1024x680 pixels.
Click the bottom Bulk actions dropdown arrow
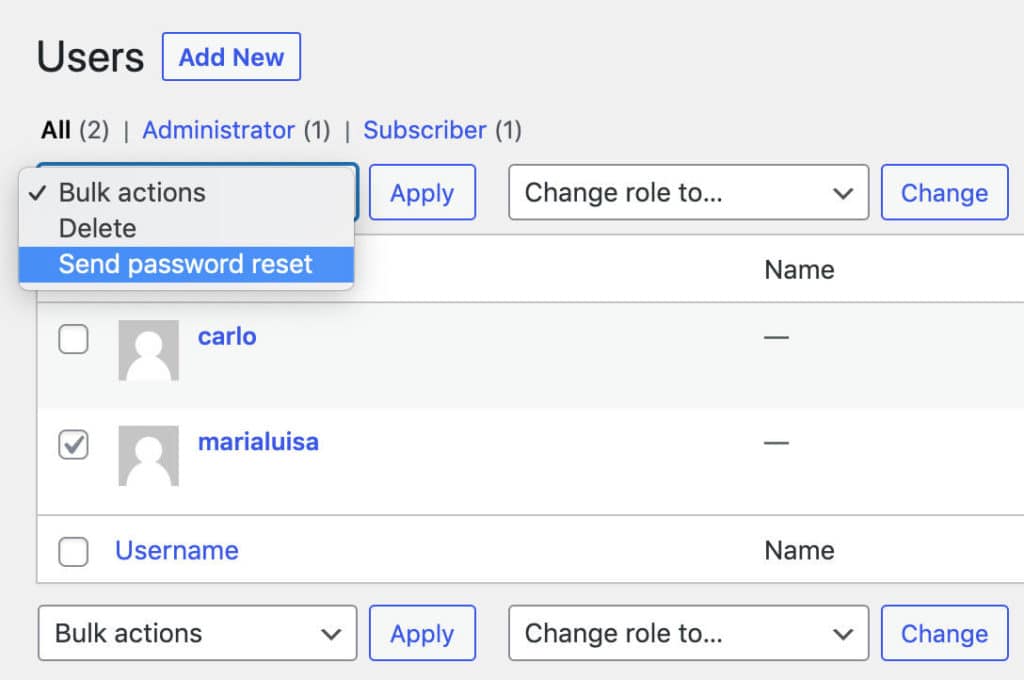(x=330, y=633)
